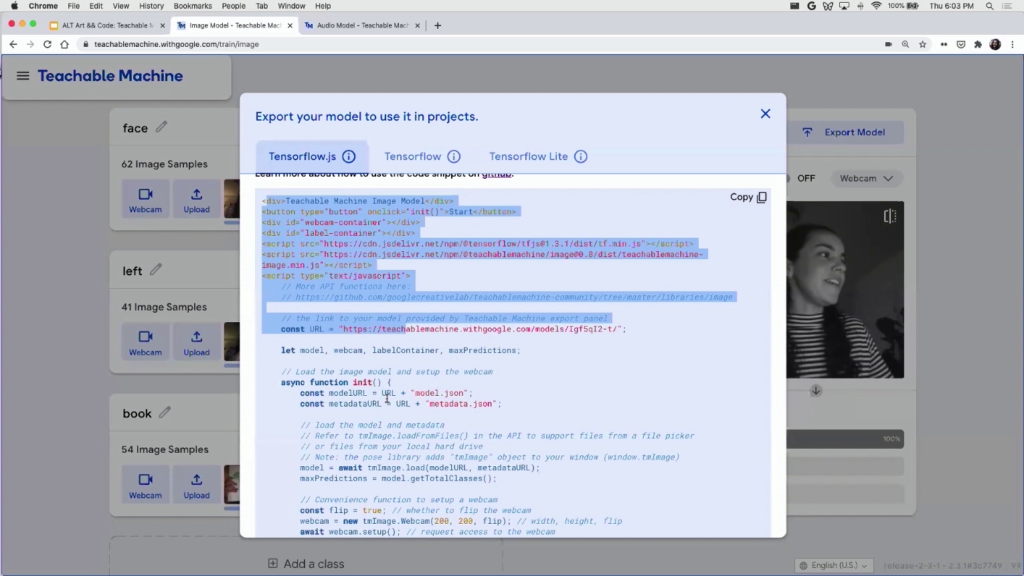Click the dialog title "Export your model"
Image resolution: width=1024 pixels, height=576 pixels.
[x=367, y=116]
